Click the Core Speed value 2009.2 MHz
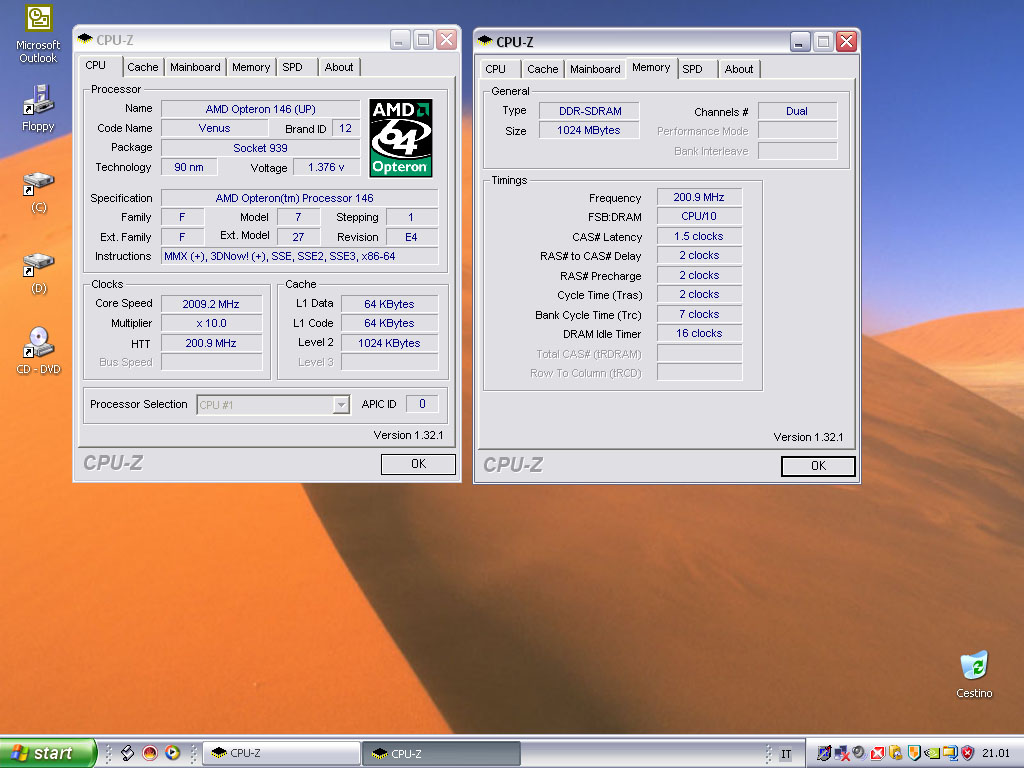 (212, 304)
